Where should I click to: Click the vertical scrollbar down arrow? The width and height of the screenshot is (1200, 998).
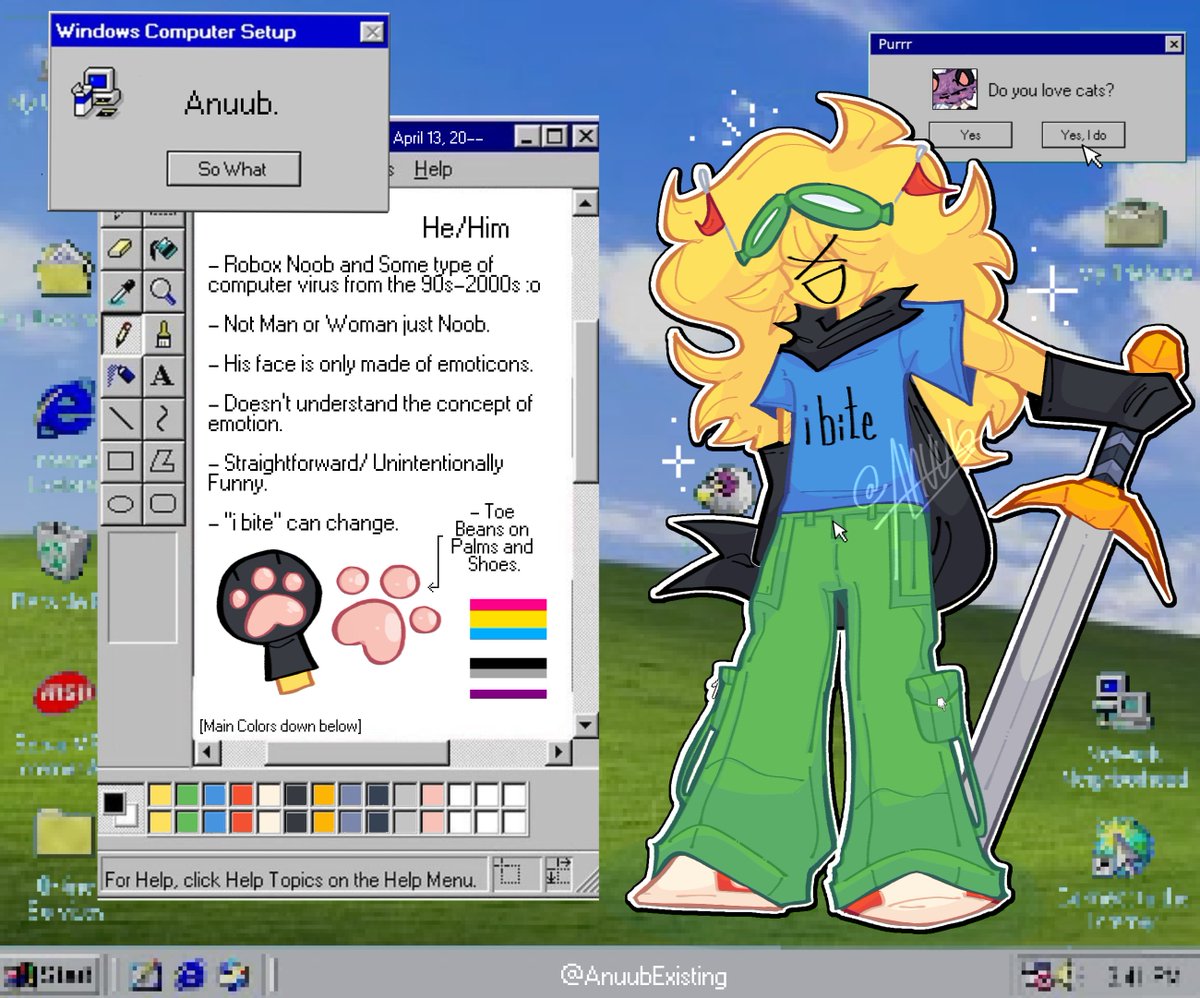[585, 726]
